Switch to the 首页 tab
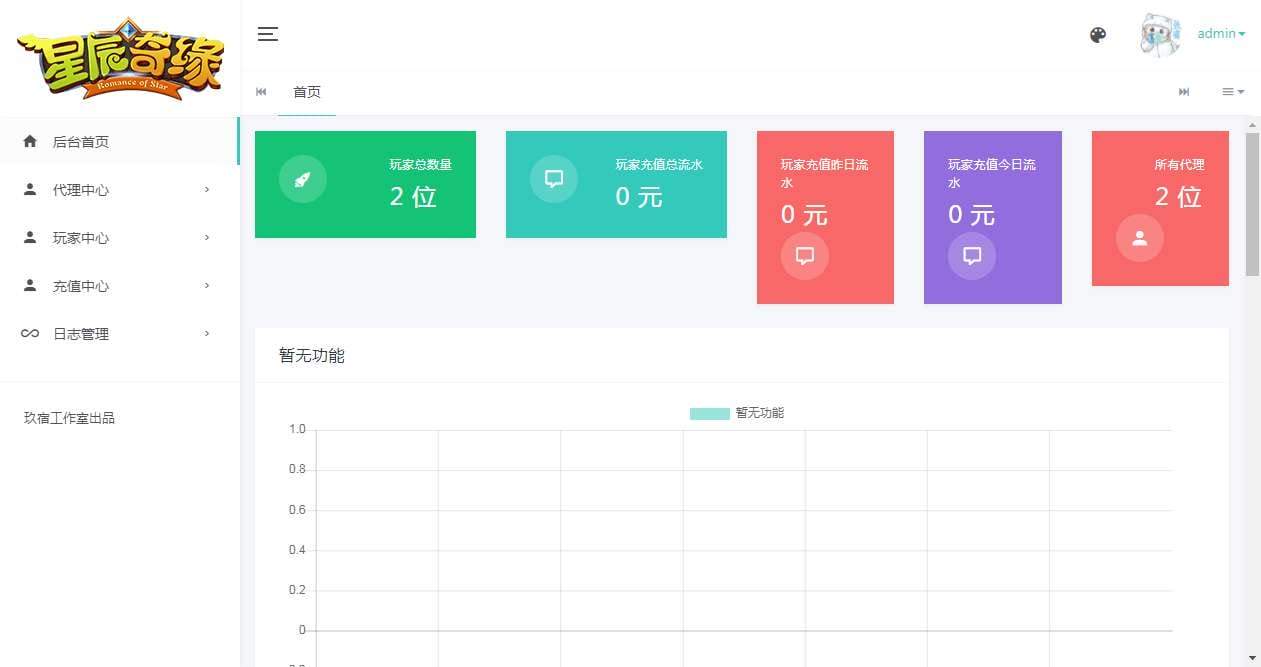The width and height of the screenshot is (1261, 667). click(x=307, y=92)
